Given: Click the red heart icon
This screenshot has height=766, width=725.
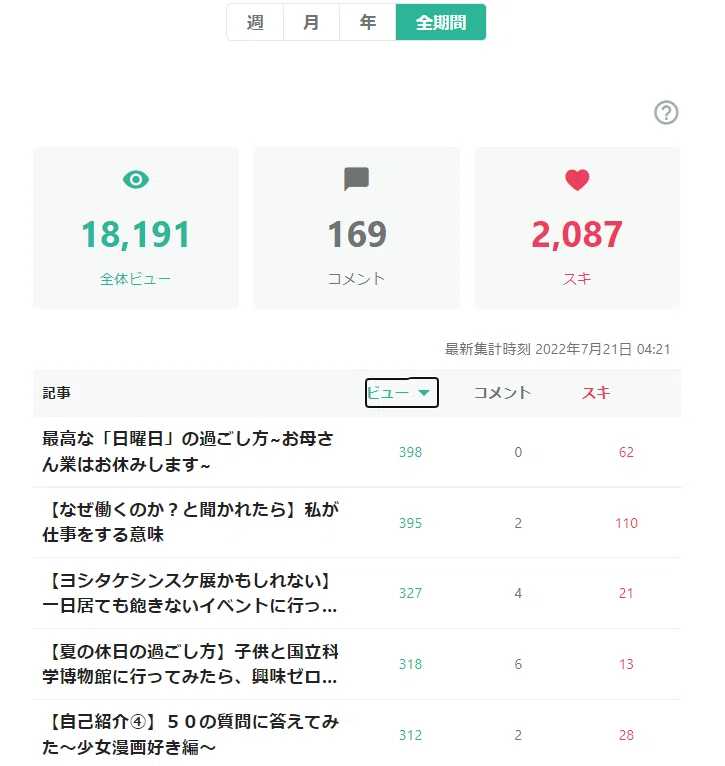Looking at the screenshot, I should point(577,180).
